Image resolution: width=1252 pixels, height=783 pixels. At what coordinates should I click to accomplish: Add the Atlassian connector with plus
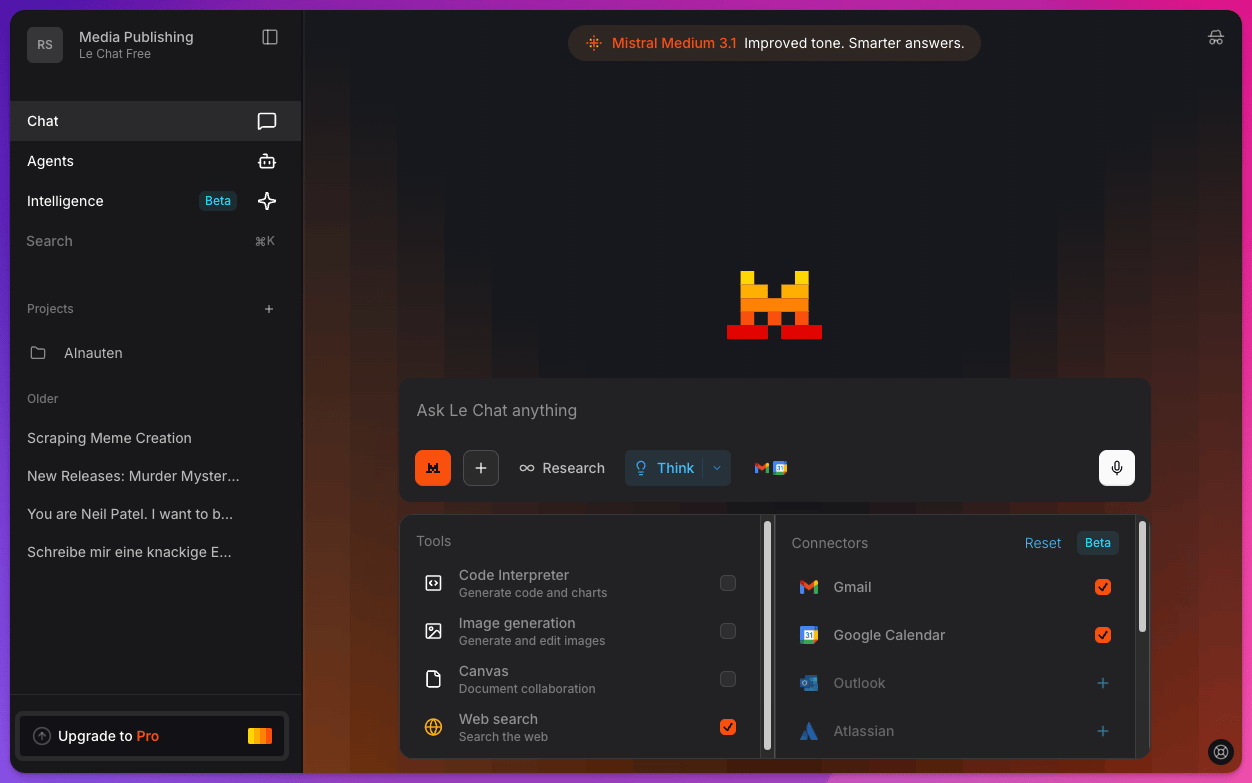(x=1103, y=731)
